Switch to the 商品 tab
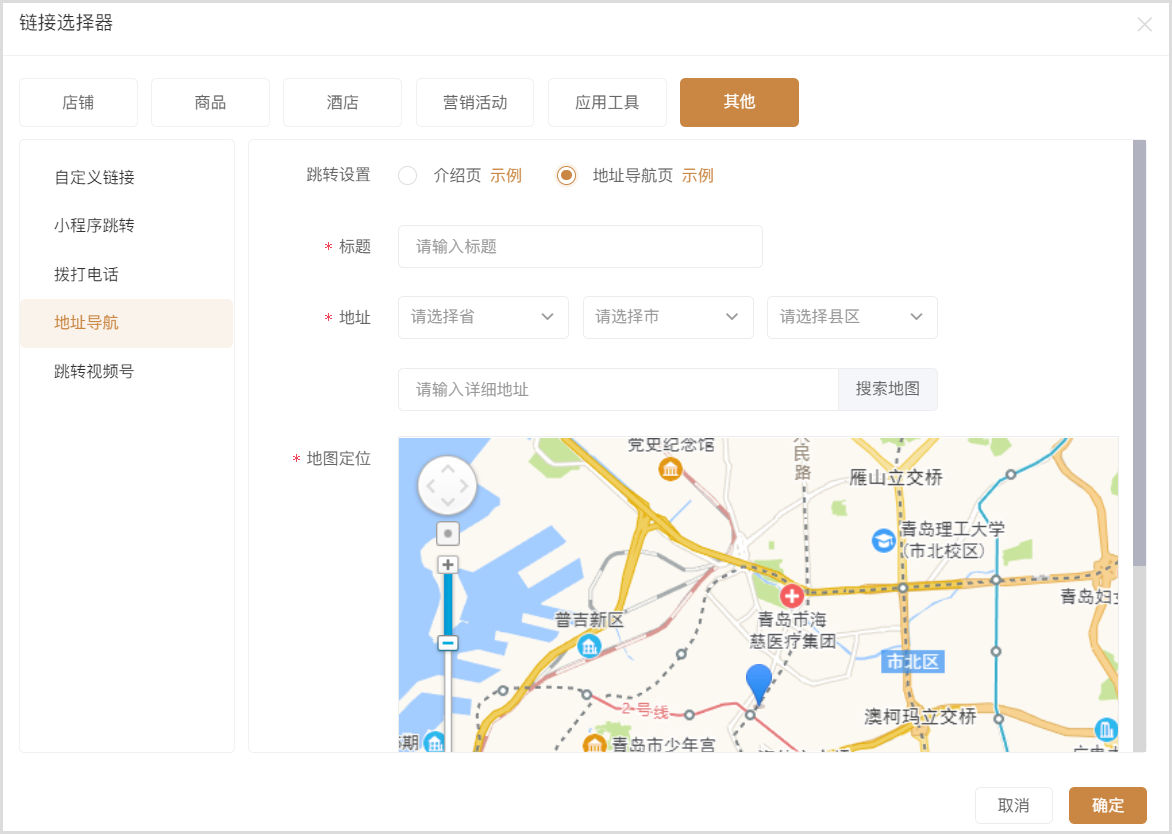 210,103
